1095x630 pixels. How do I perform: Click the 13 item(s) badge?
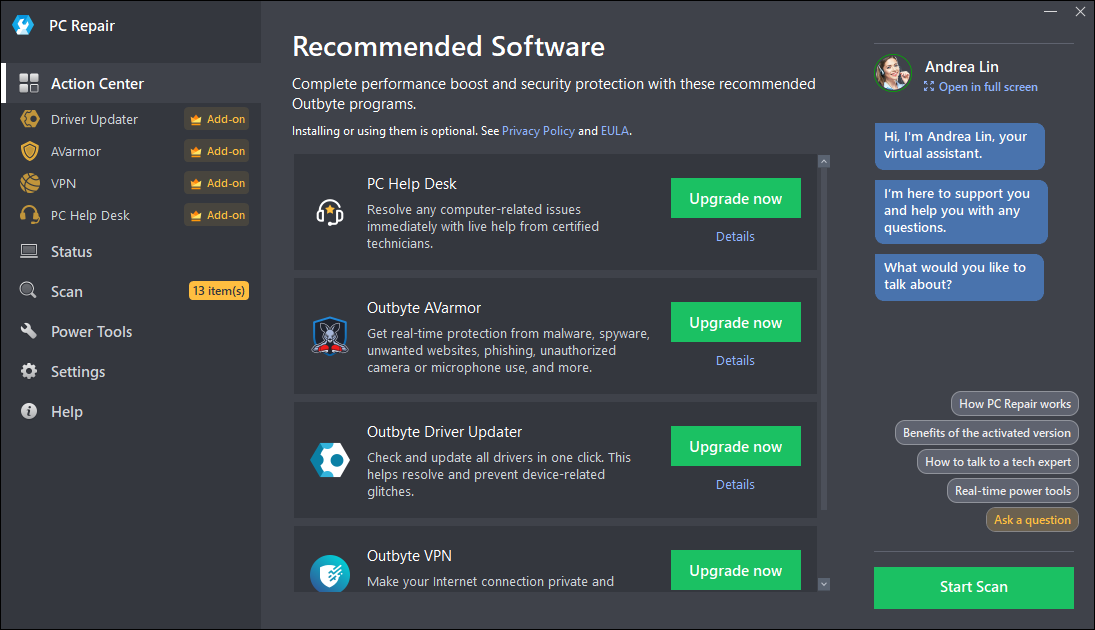[219, 291]
